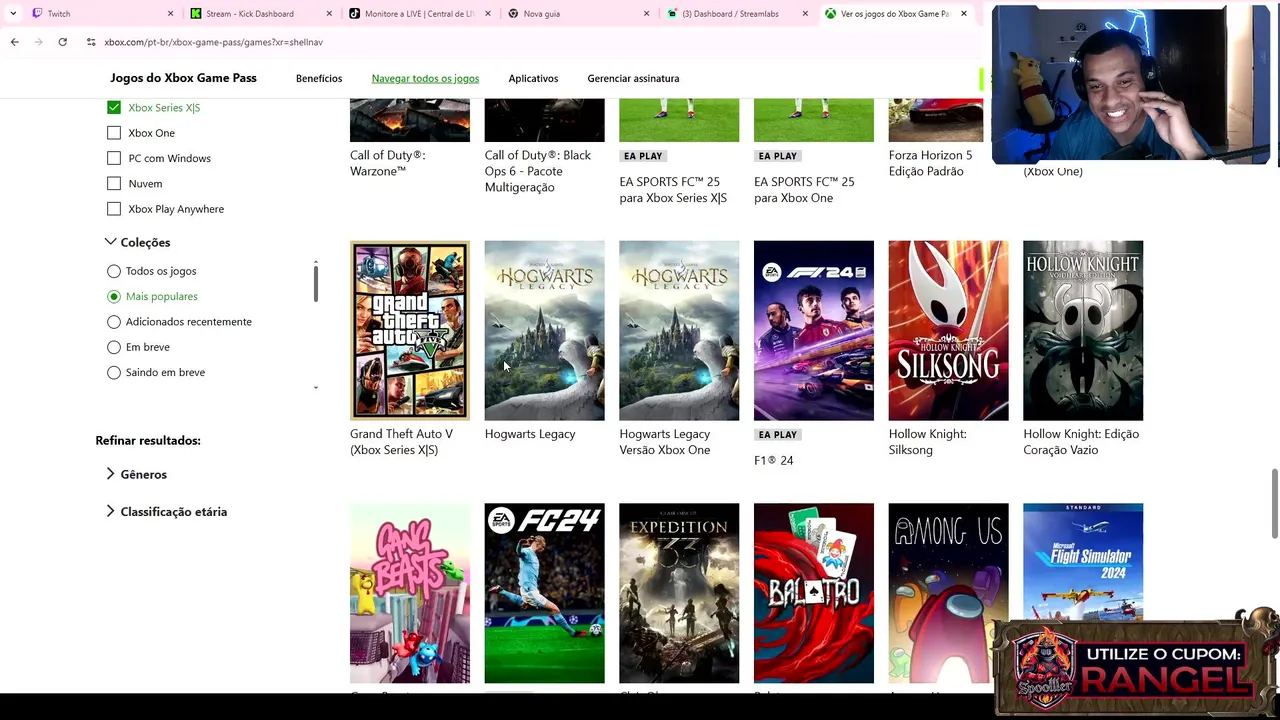Switch to the Twitch tab
1280x720 pixels.
point(100,14)
